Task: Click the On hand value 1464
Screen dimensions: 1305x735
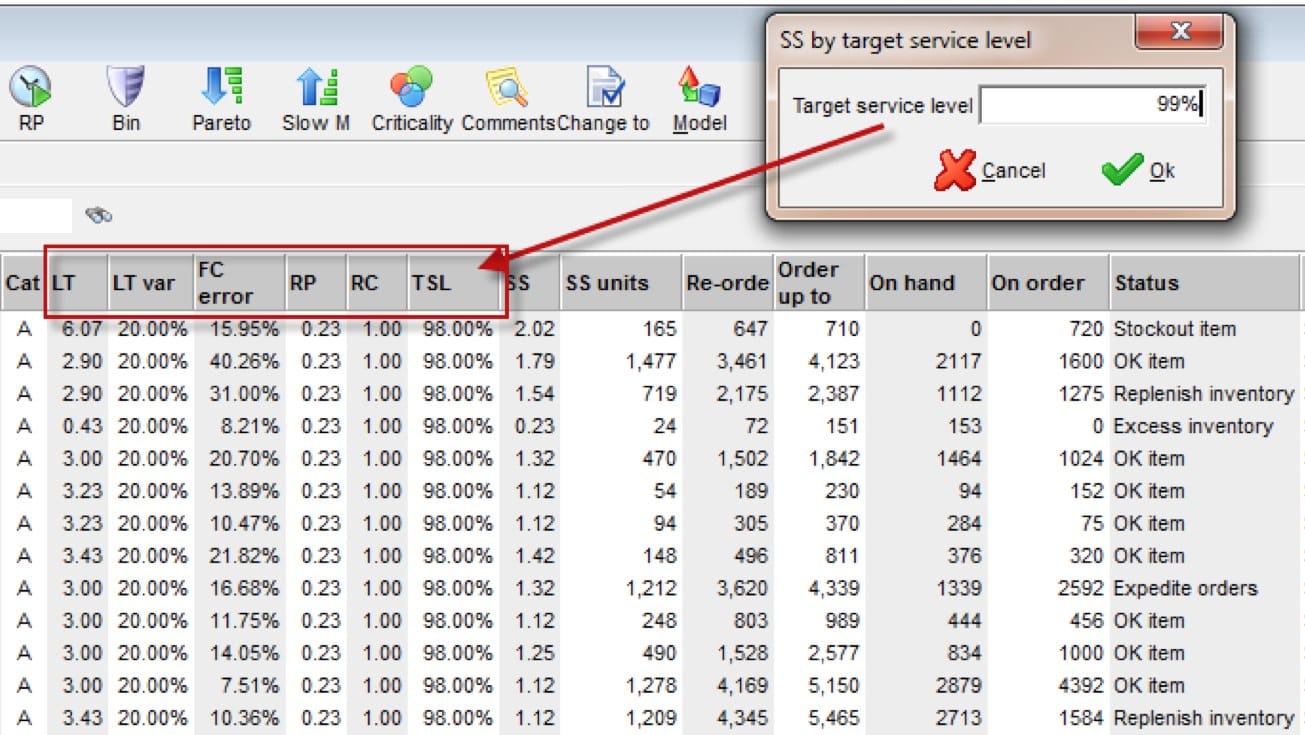Action: click(x=959, y=459)
